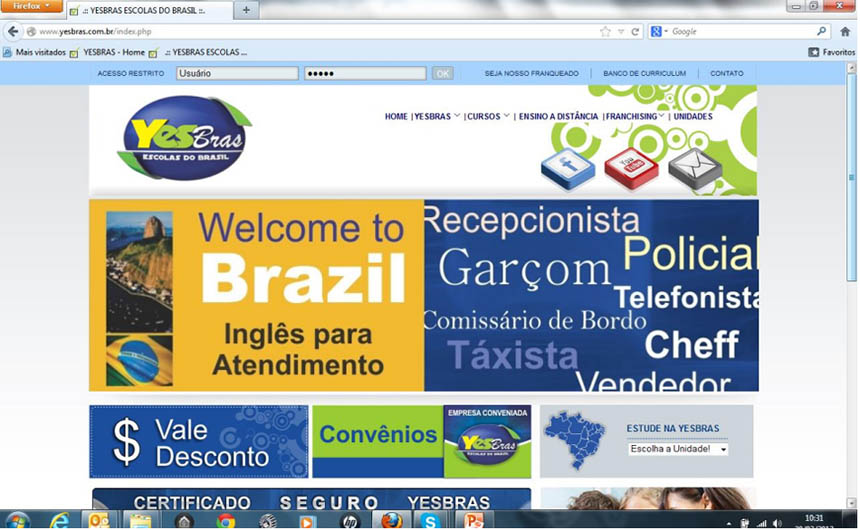The image size is (860, 530).
Task: Click the Usuário username field
Action: click(x=237, y=73)
